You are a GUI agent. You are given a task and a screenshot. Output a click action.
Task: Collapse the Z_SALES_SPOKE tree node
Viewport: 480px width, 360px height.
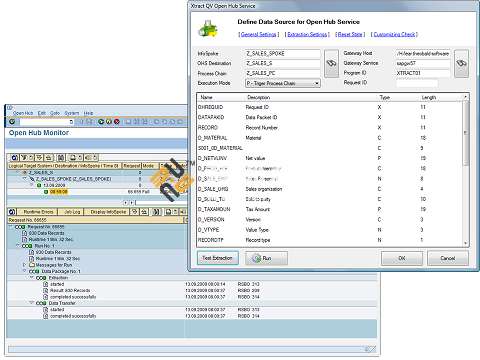[x=24, y=179]
